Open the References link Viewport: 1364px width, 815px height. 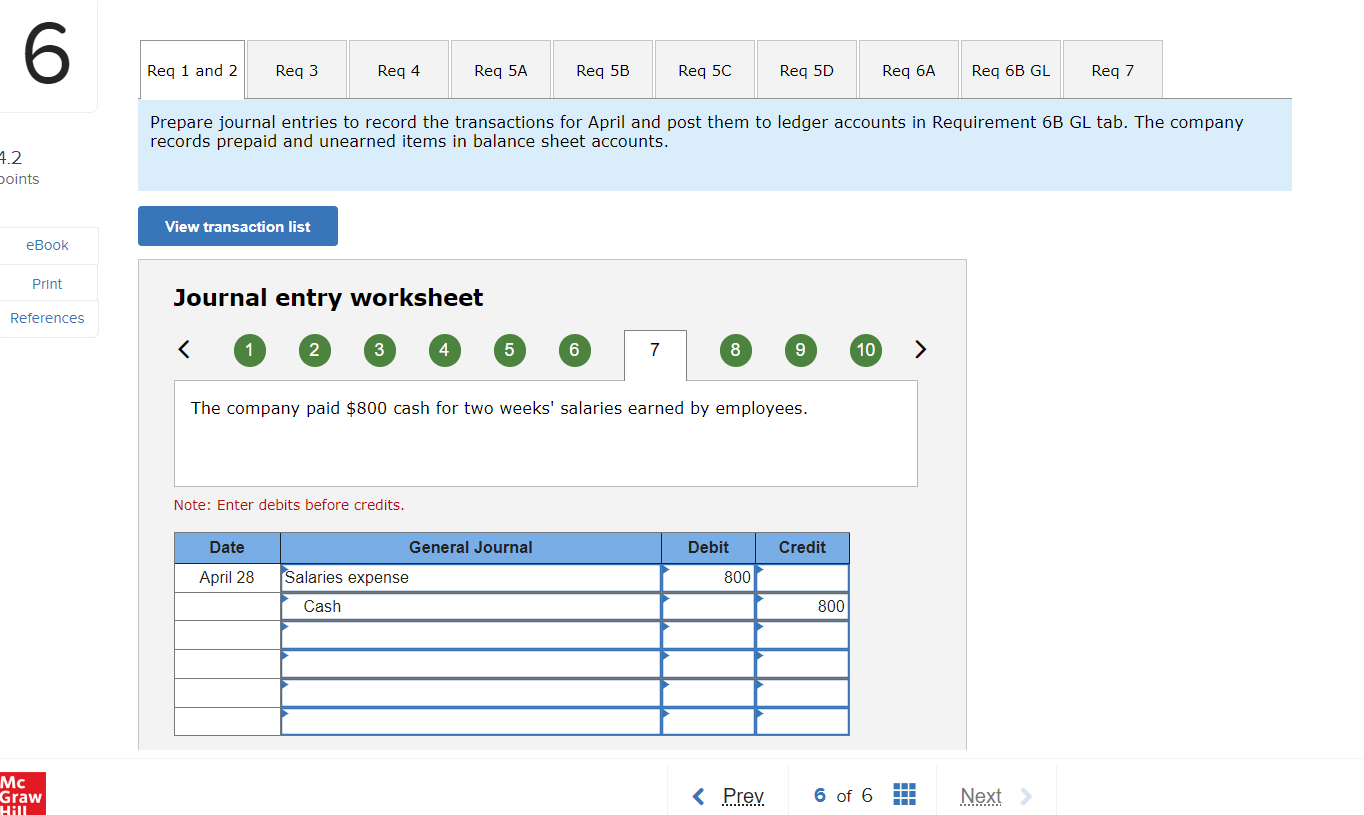pyautogui.click(x=47, y=318)
